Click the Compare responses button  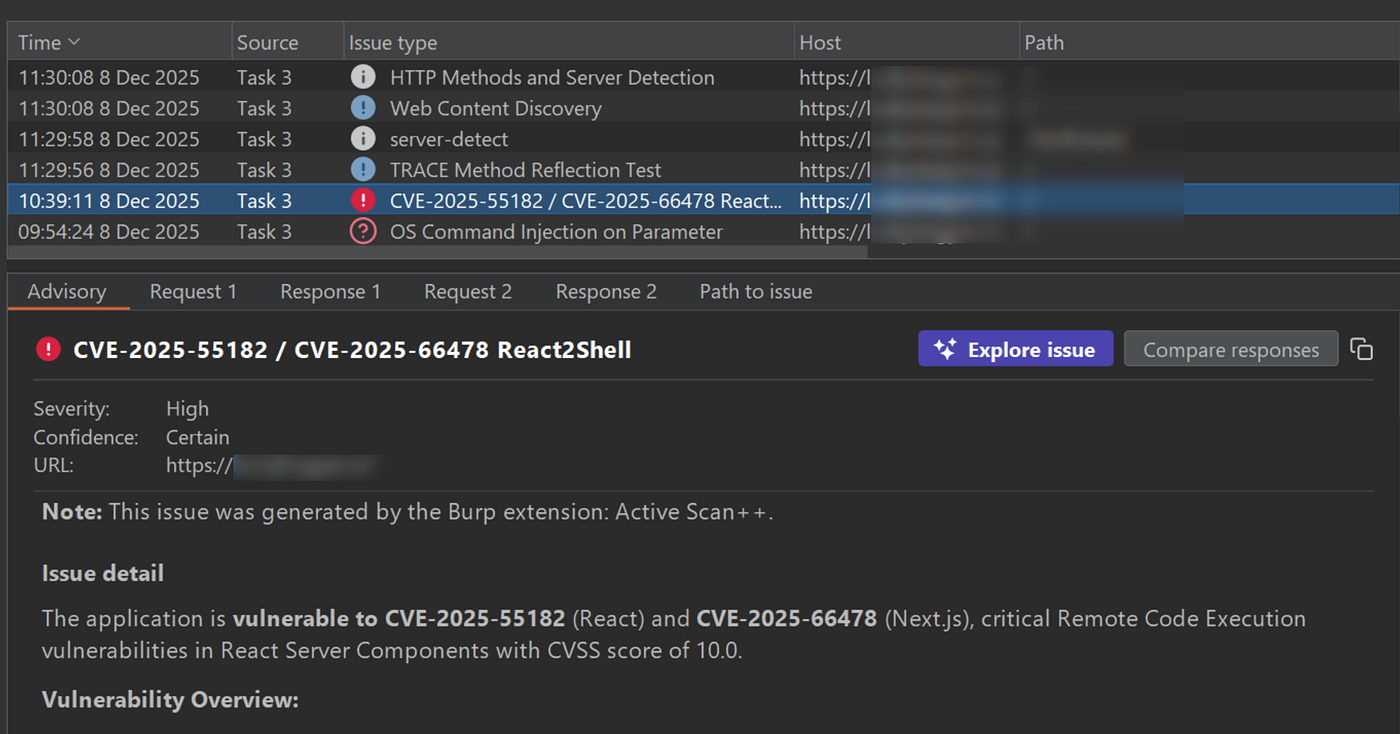pyautogui.click(x=1231, y=349)
